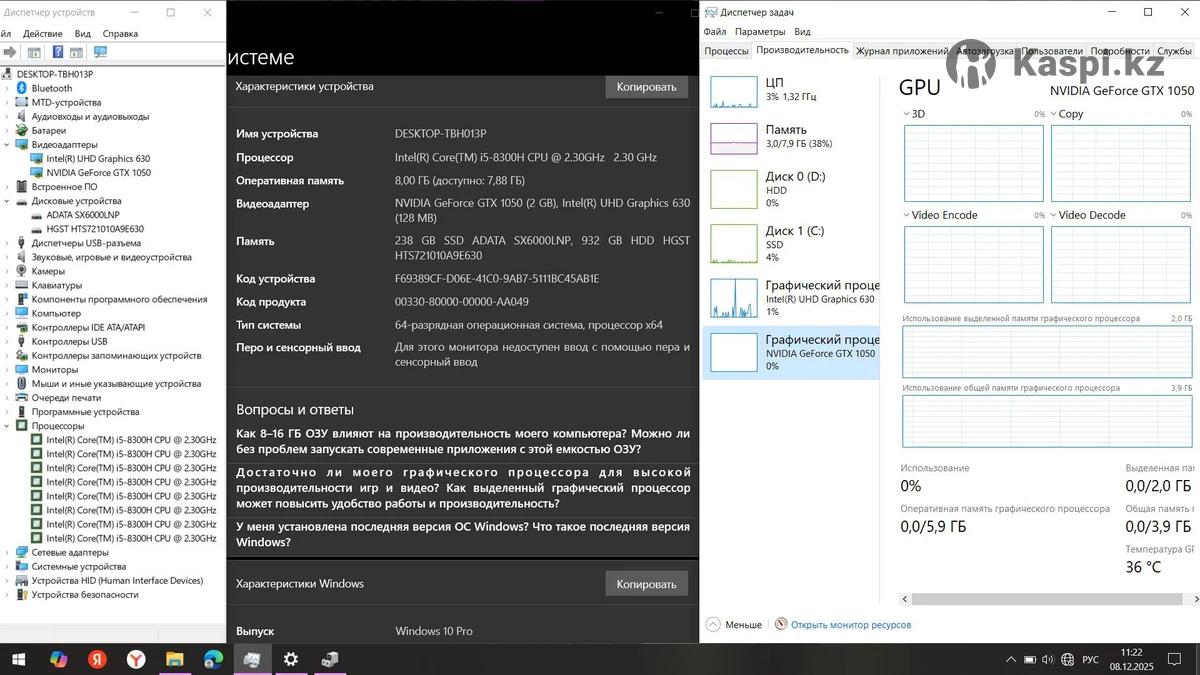Click the forward arrow in Device Manager toolbar

10,52
